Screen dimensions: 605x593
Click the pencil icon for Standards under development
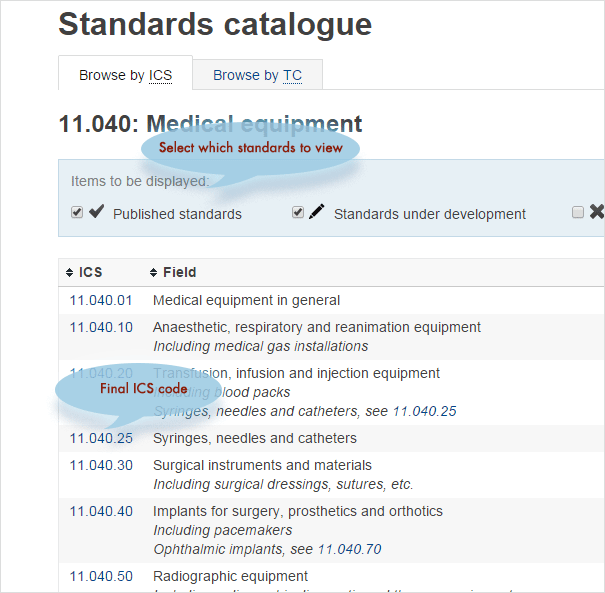click(x=317, y=212)
